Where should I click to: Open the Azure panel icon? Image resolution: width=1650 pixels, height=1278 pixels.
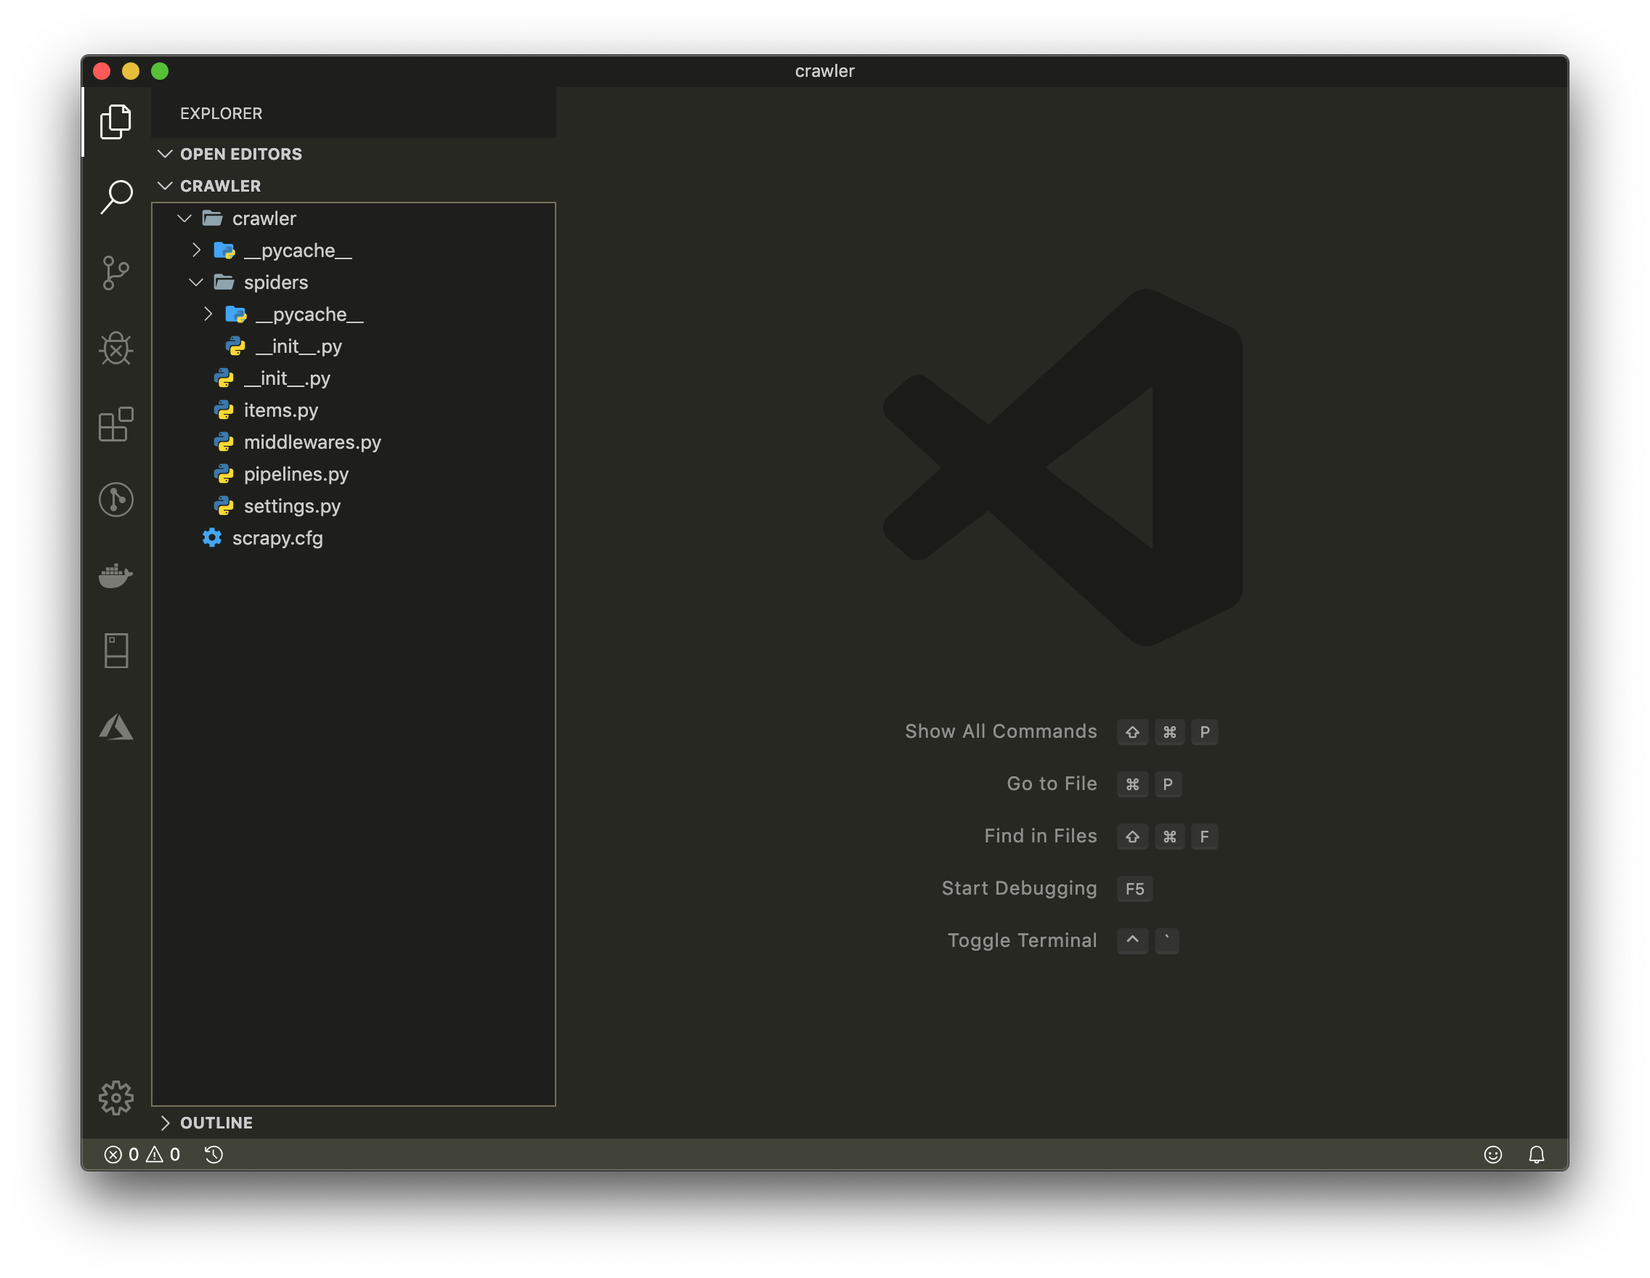click(116, 727)
